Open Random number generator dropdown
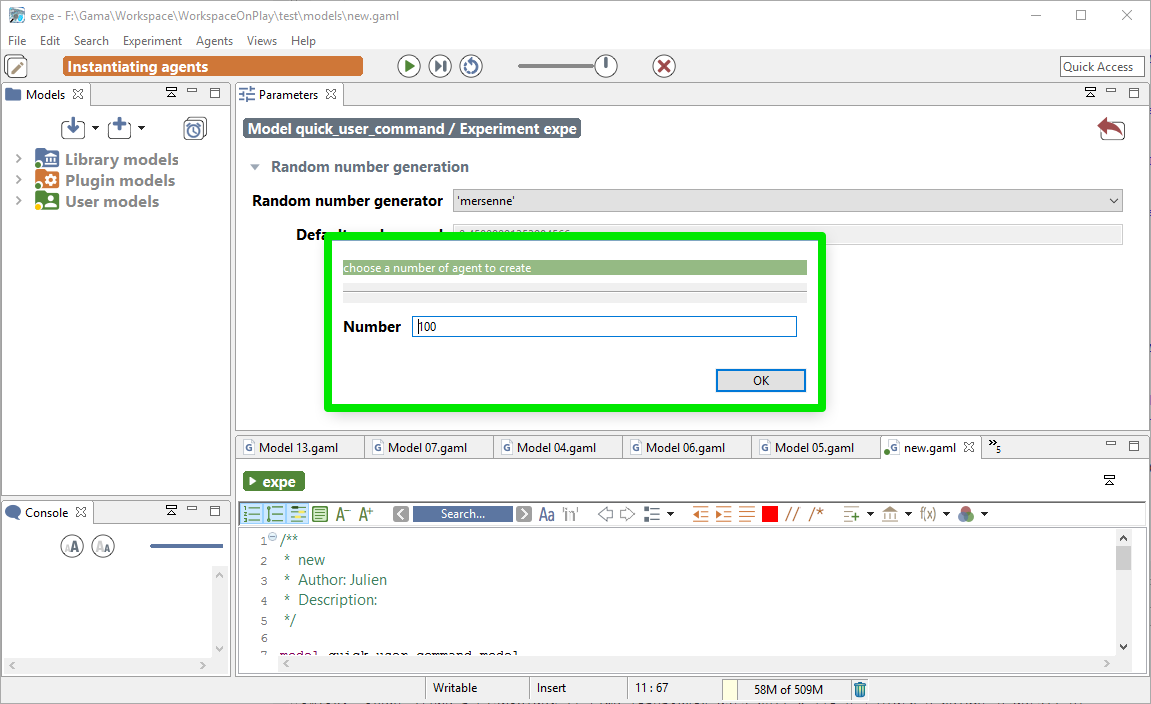This screenshot has width=1151, height=704. (788, 200)
